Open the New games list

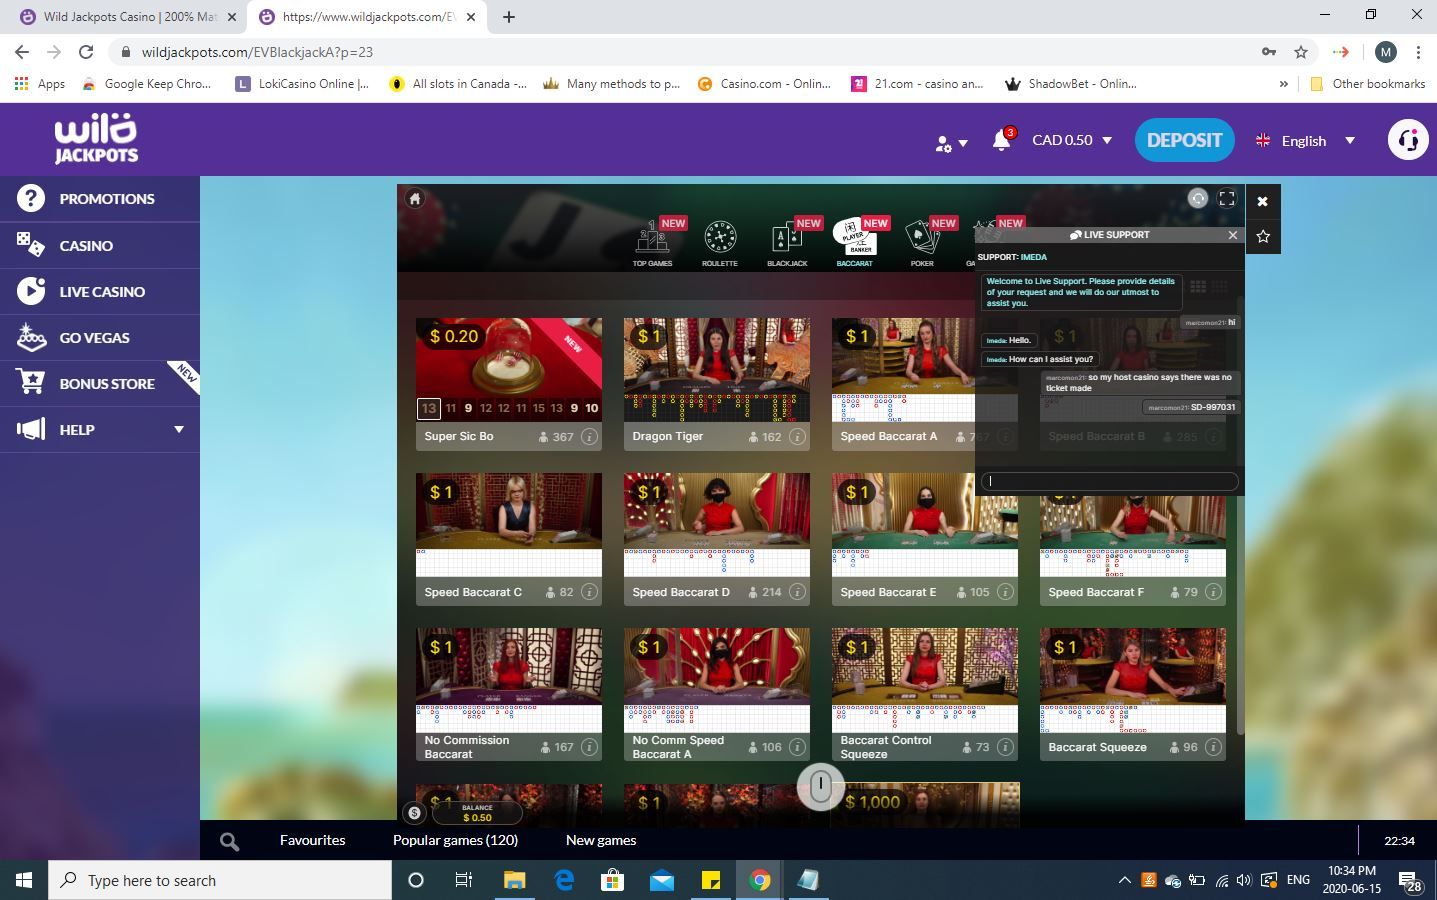(x=601, y=840)
